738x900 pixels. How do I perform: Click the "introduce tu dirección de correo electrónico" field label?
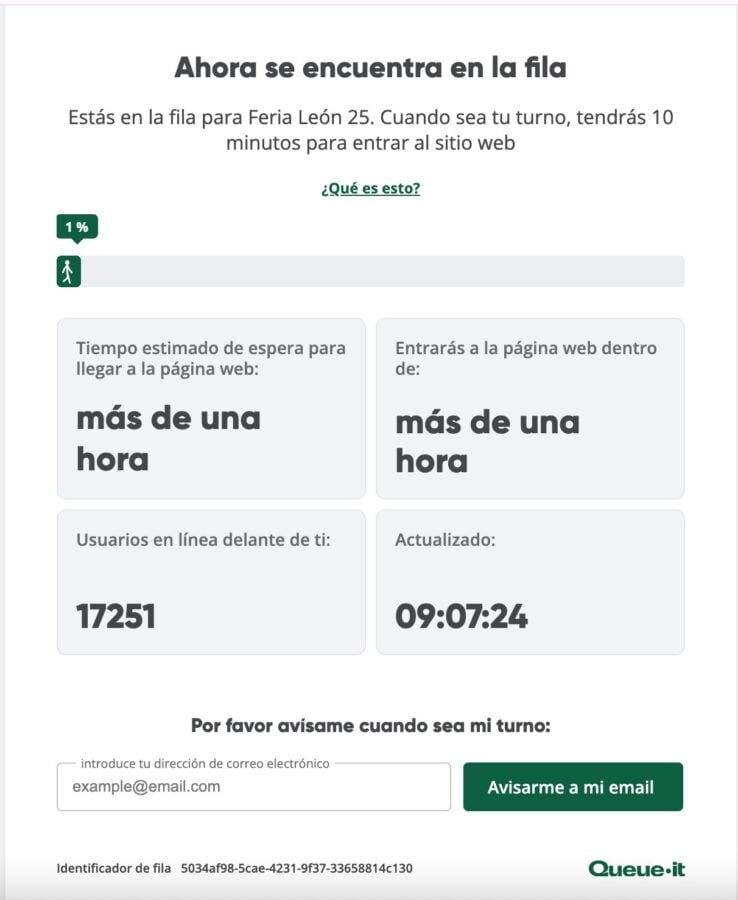click(205, 763)
